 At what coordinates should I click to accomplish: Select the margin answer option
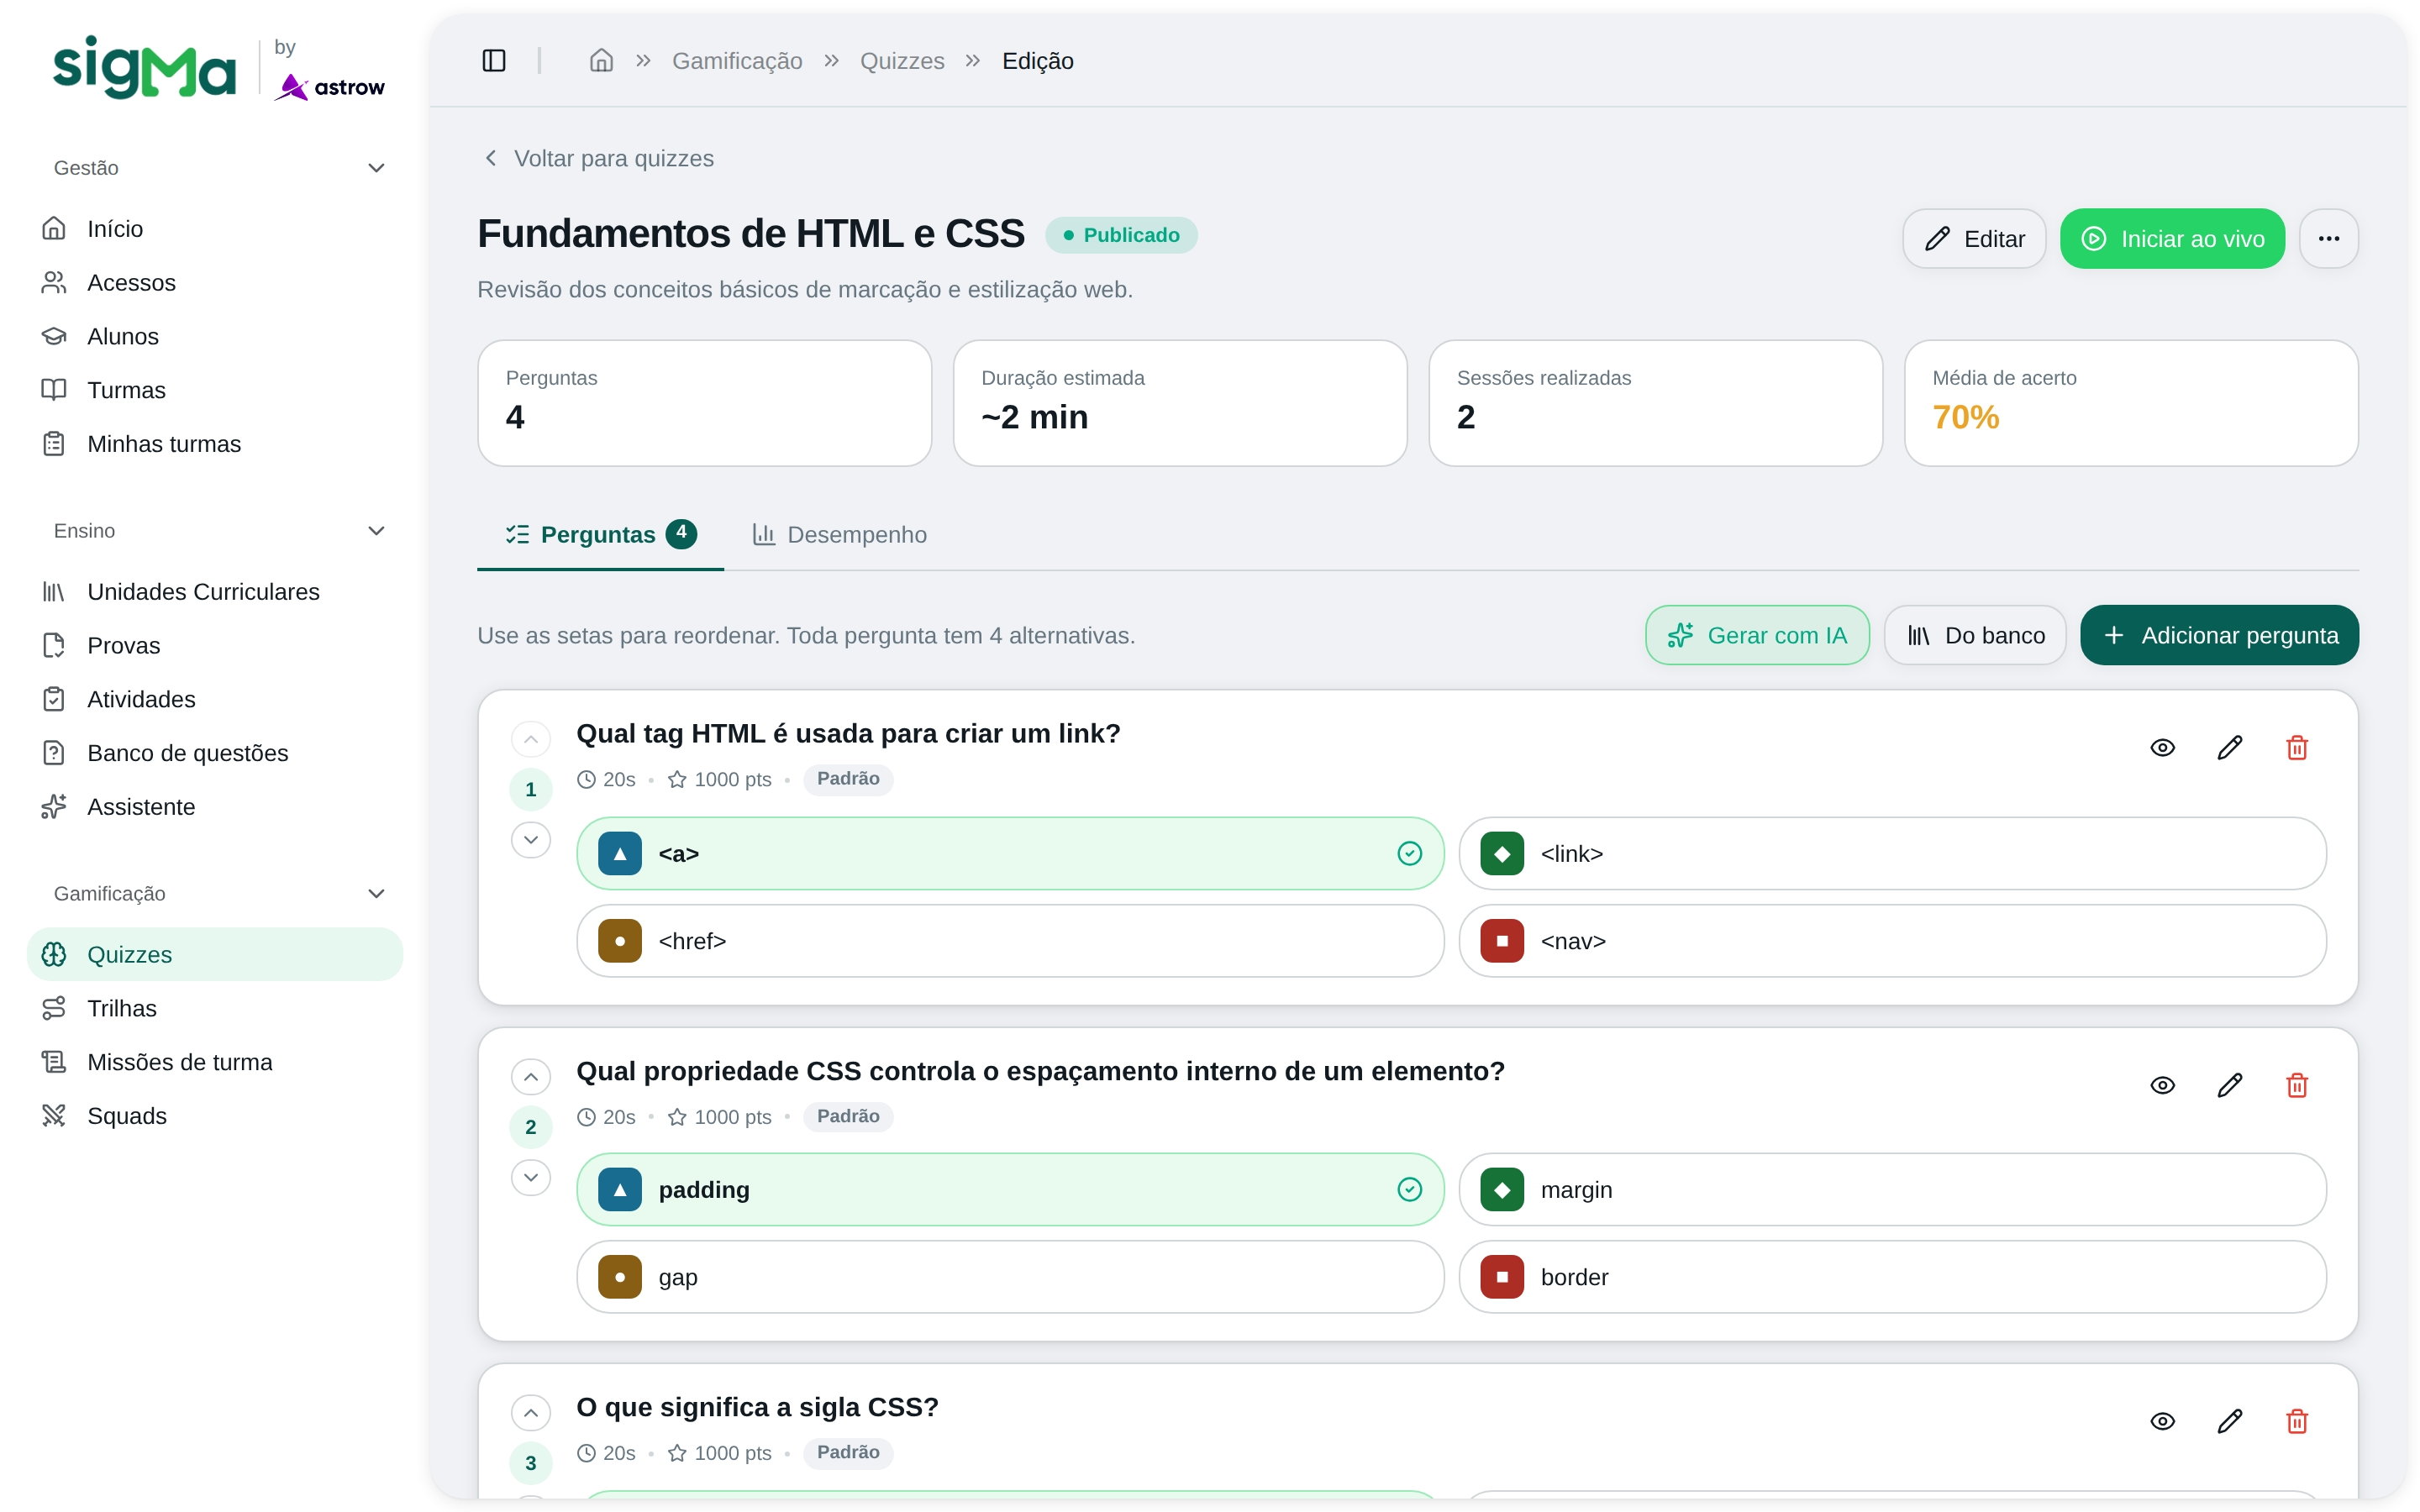click(1892, 1189)
